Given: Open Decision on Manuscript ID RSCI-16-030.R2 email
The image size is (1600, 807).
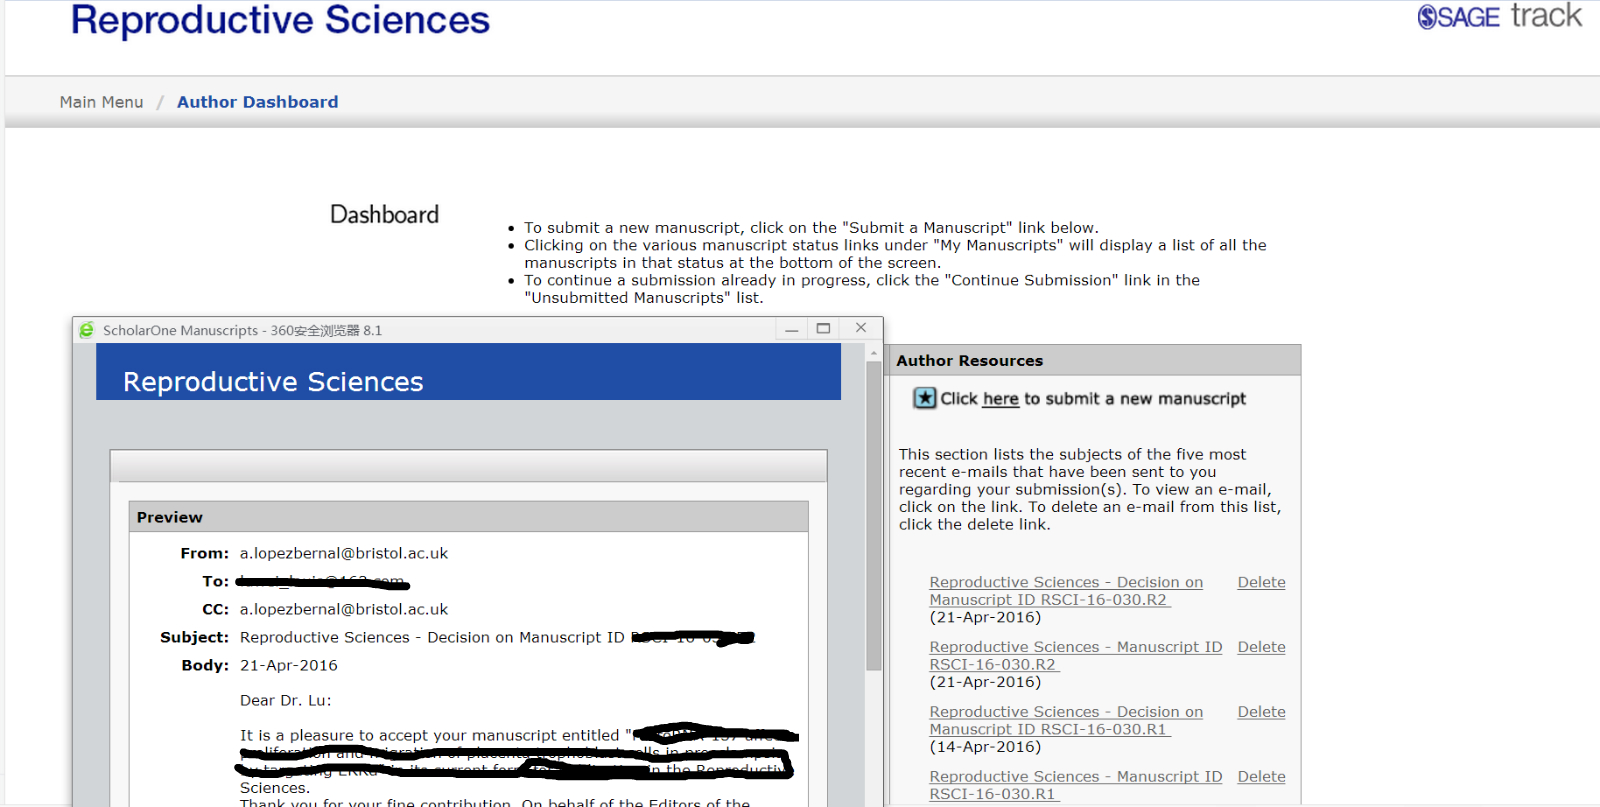Looking at the screenshot, I should point(1066,591).
